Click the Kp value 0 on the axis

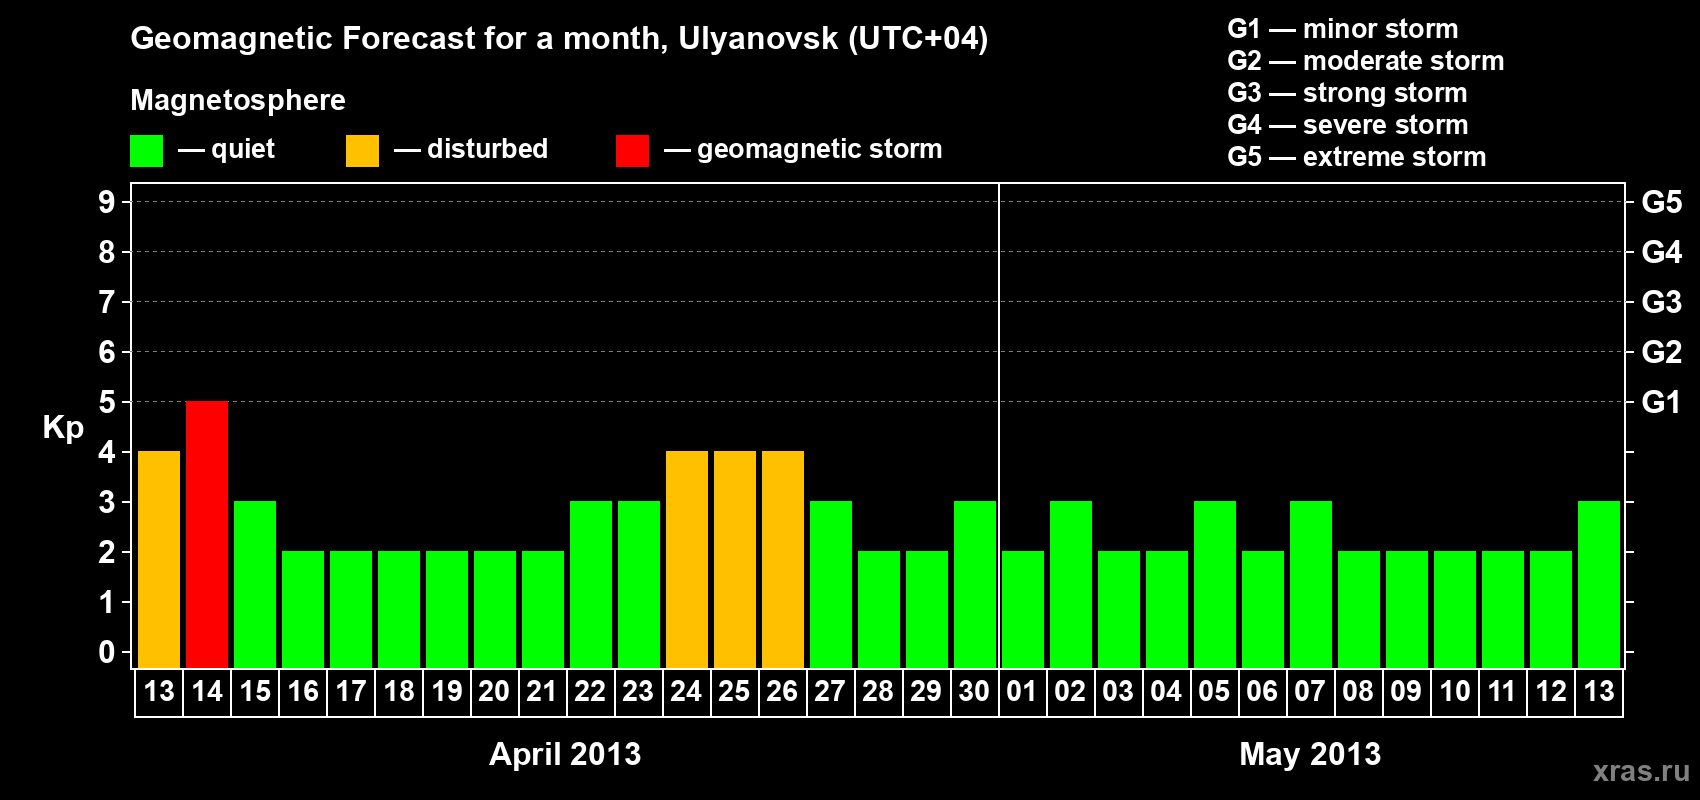coord(107,652)
